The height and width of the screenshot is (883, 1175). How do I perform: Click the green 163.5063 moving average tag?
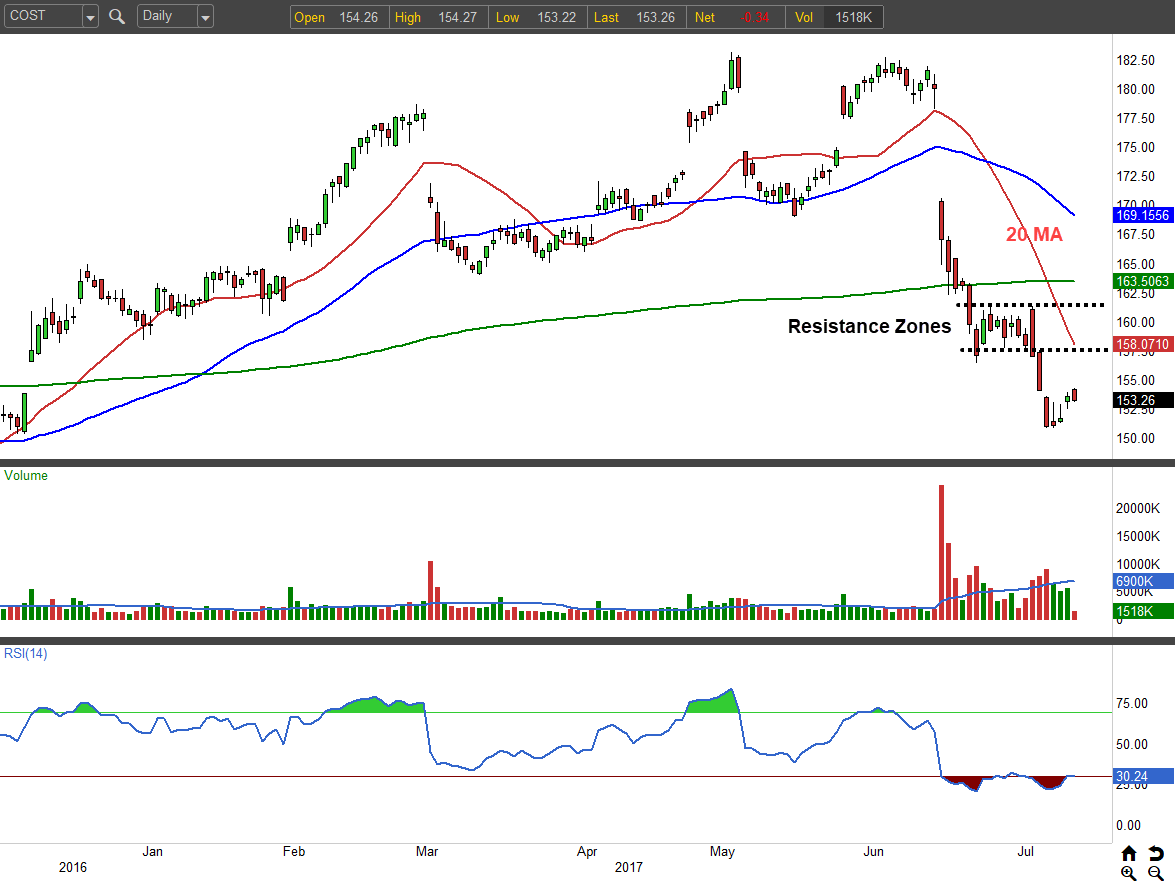(x=1142, y=282)
